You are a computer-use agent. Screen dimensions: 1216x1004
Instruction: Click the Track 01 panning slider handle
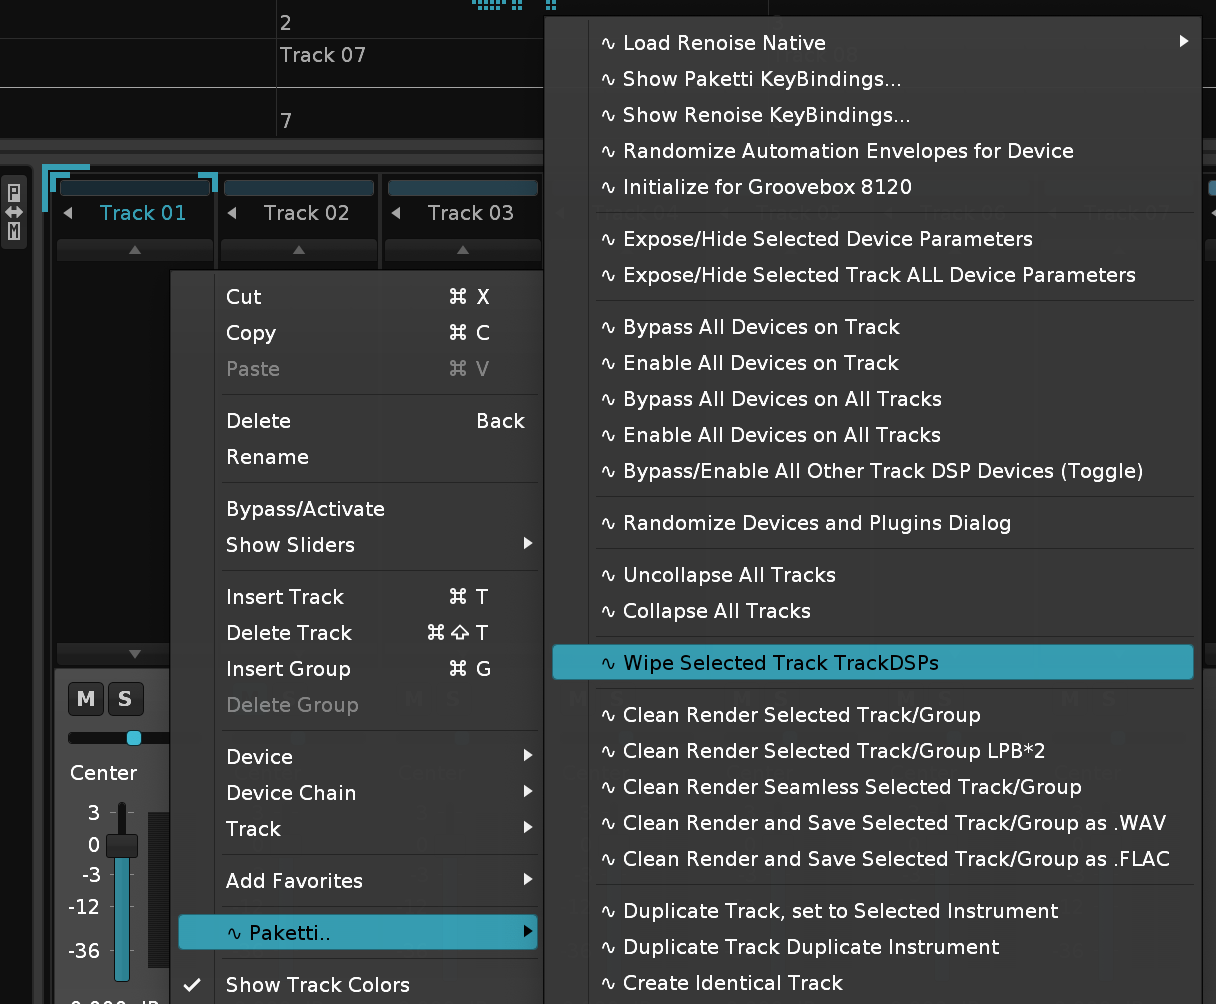[133, 738]
